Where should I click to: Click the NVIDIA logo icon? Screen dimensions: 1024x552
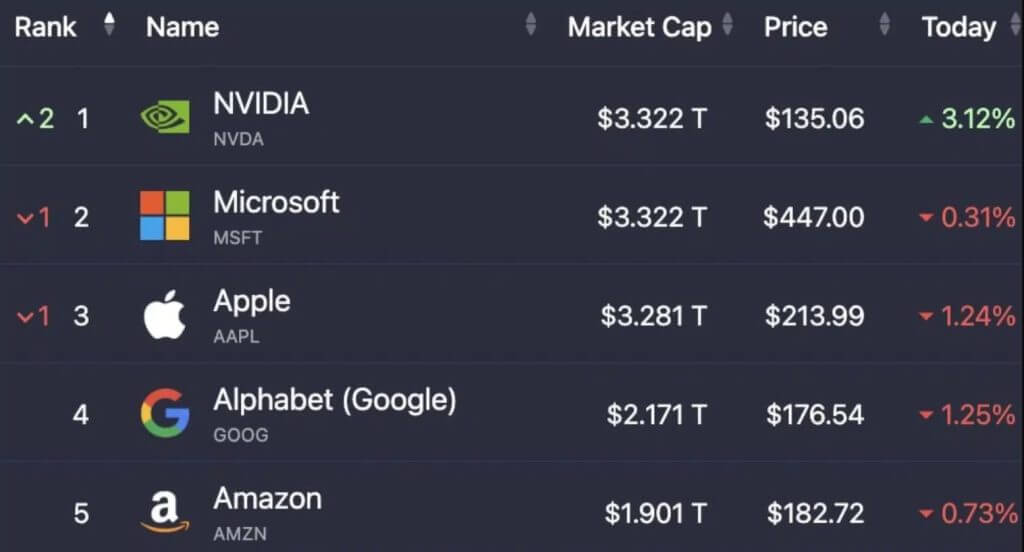165,118
